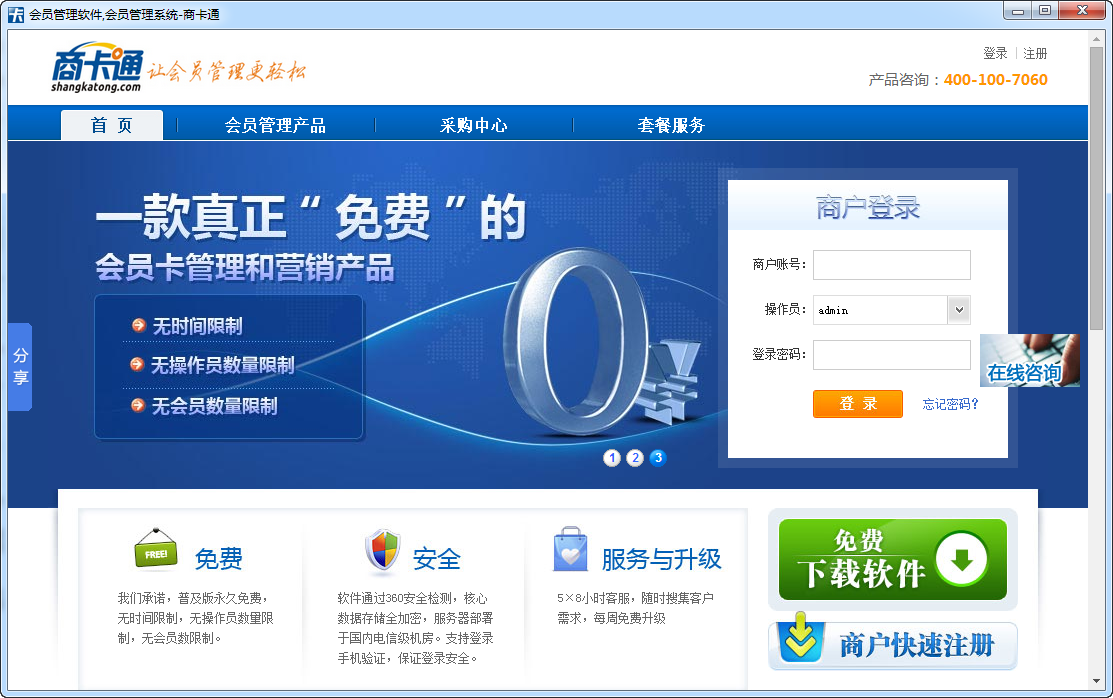1113x698 pixels.
Task: Click the orange 登录 login button
Action: (857, 404)
